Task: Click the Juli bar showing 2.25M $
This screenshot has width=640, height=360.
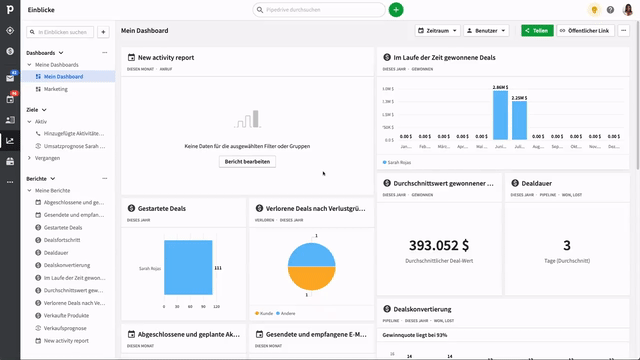Action: 519,120
